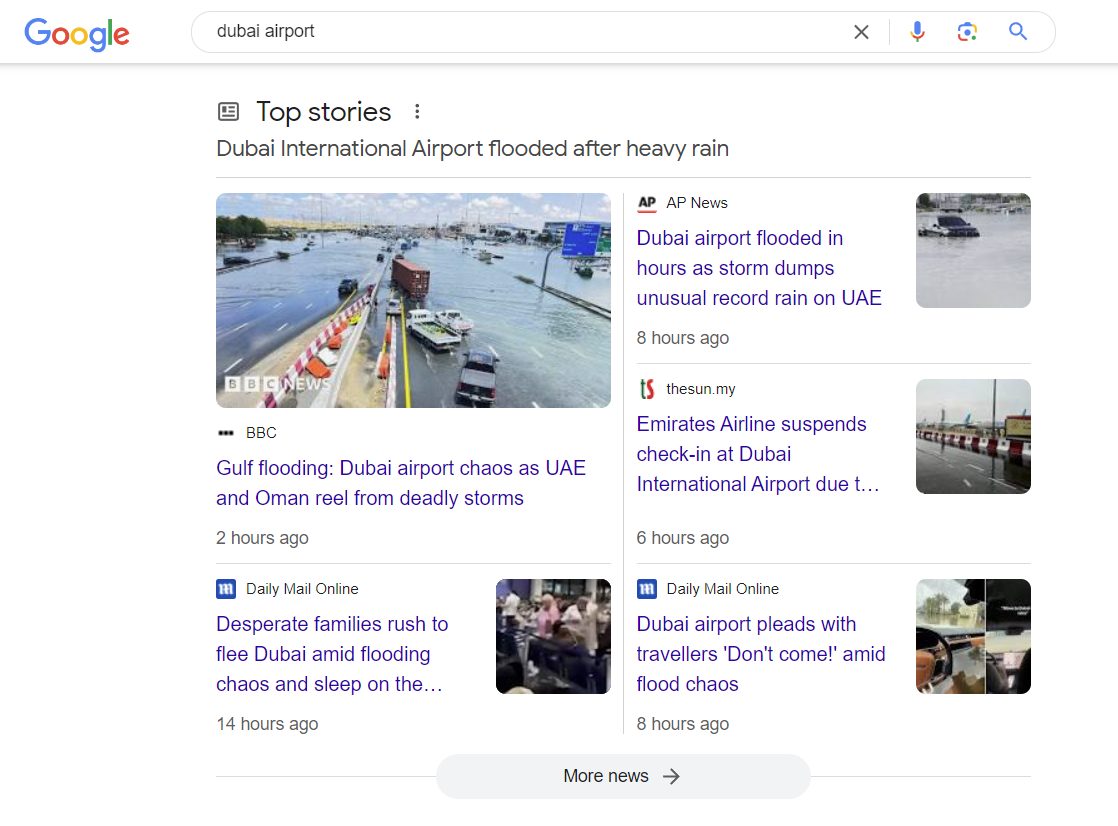Click the Top stories newspaper icon
1118x826 pixels.
tap(228, 111)
